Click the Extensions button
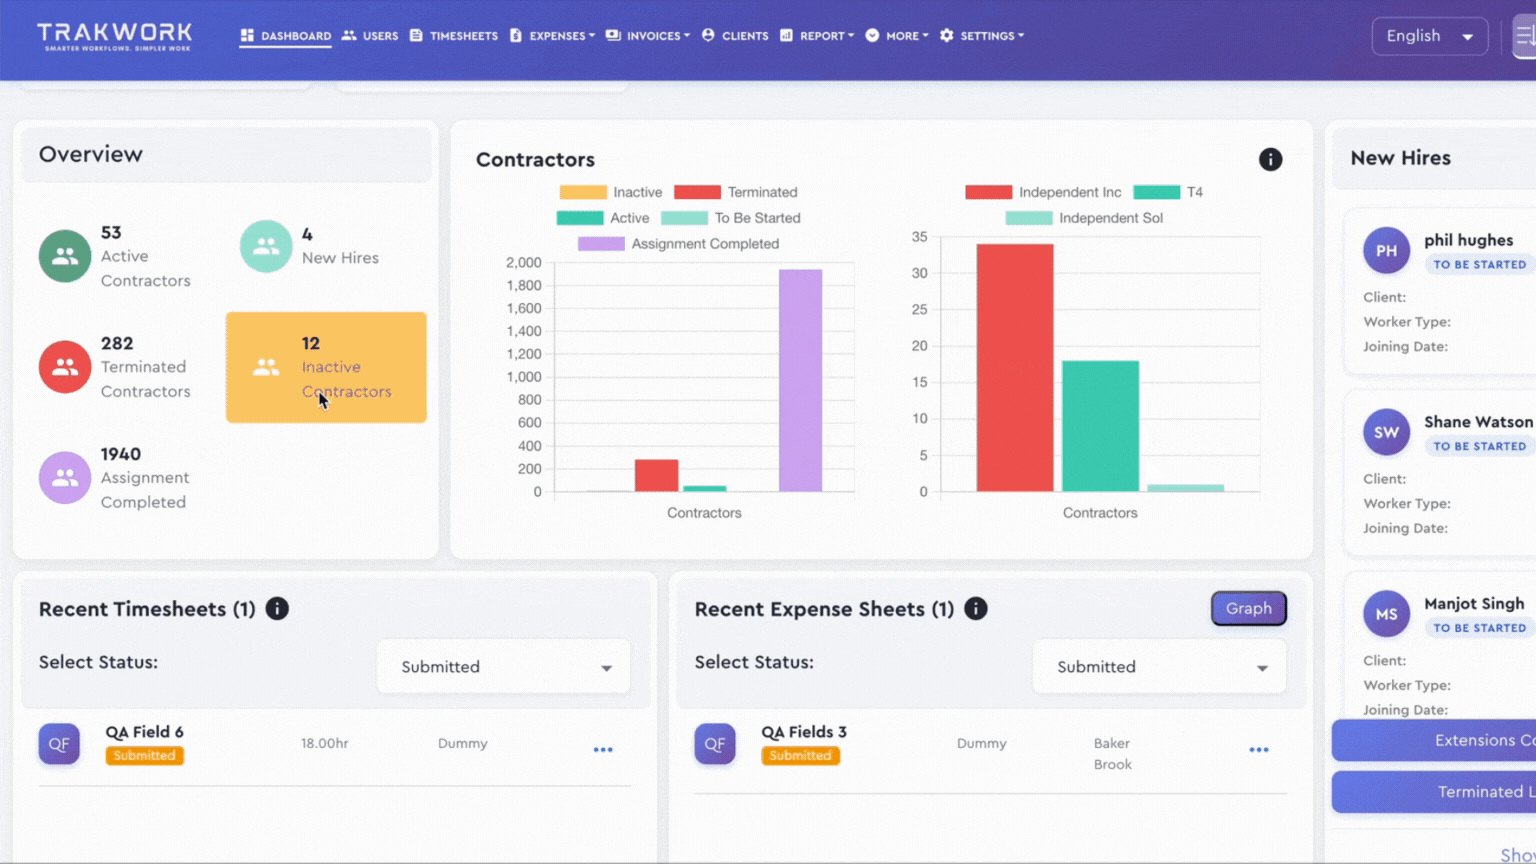The image size is (1536, 864). pos(1434,740)
